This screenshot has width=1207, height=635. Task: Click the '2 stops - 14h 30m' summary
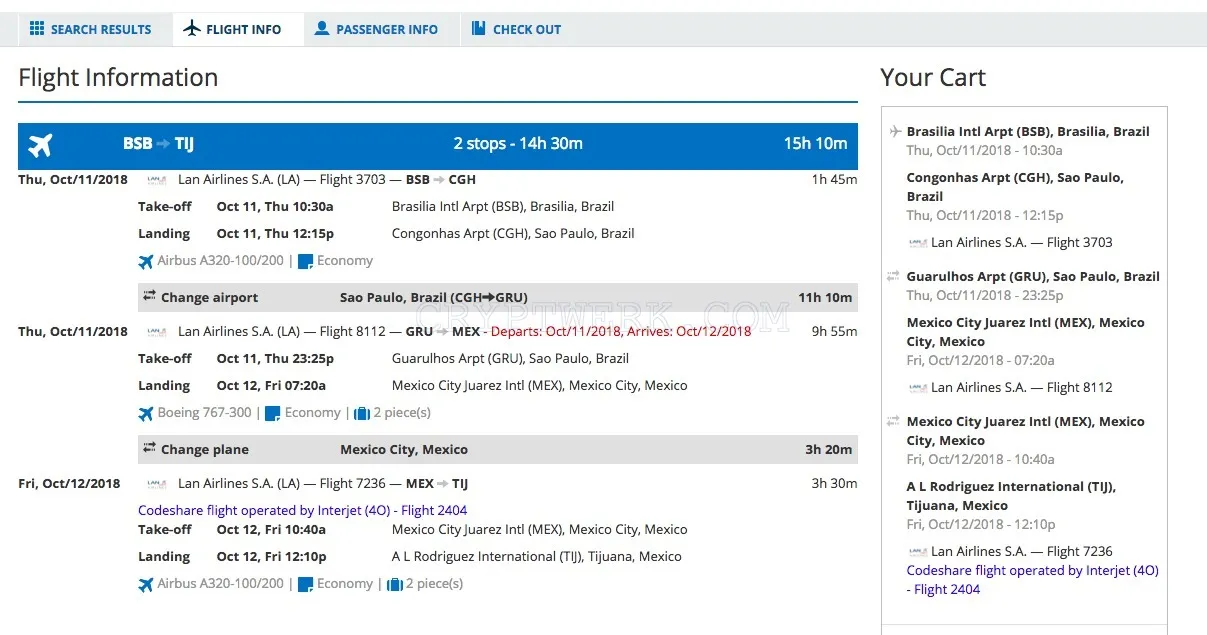coord(518,144)
